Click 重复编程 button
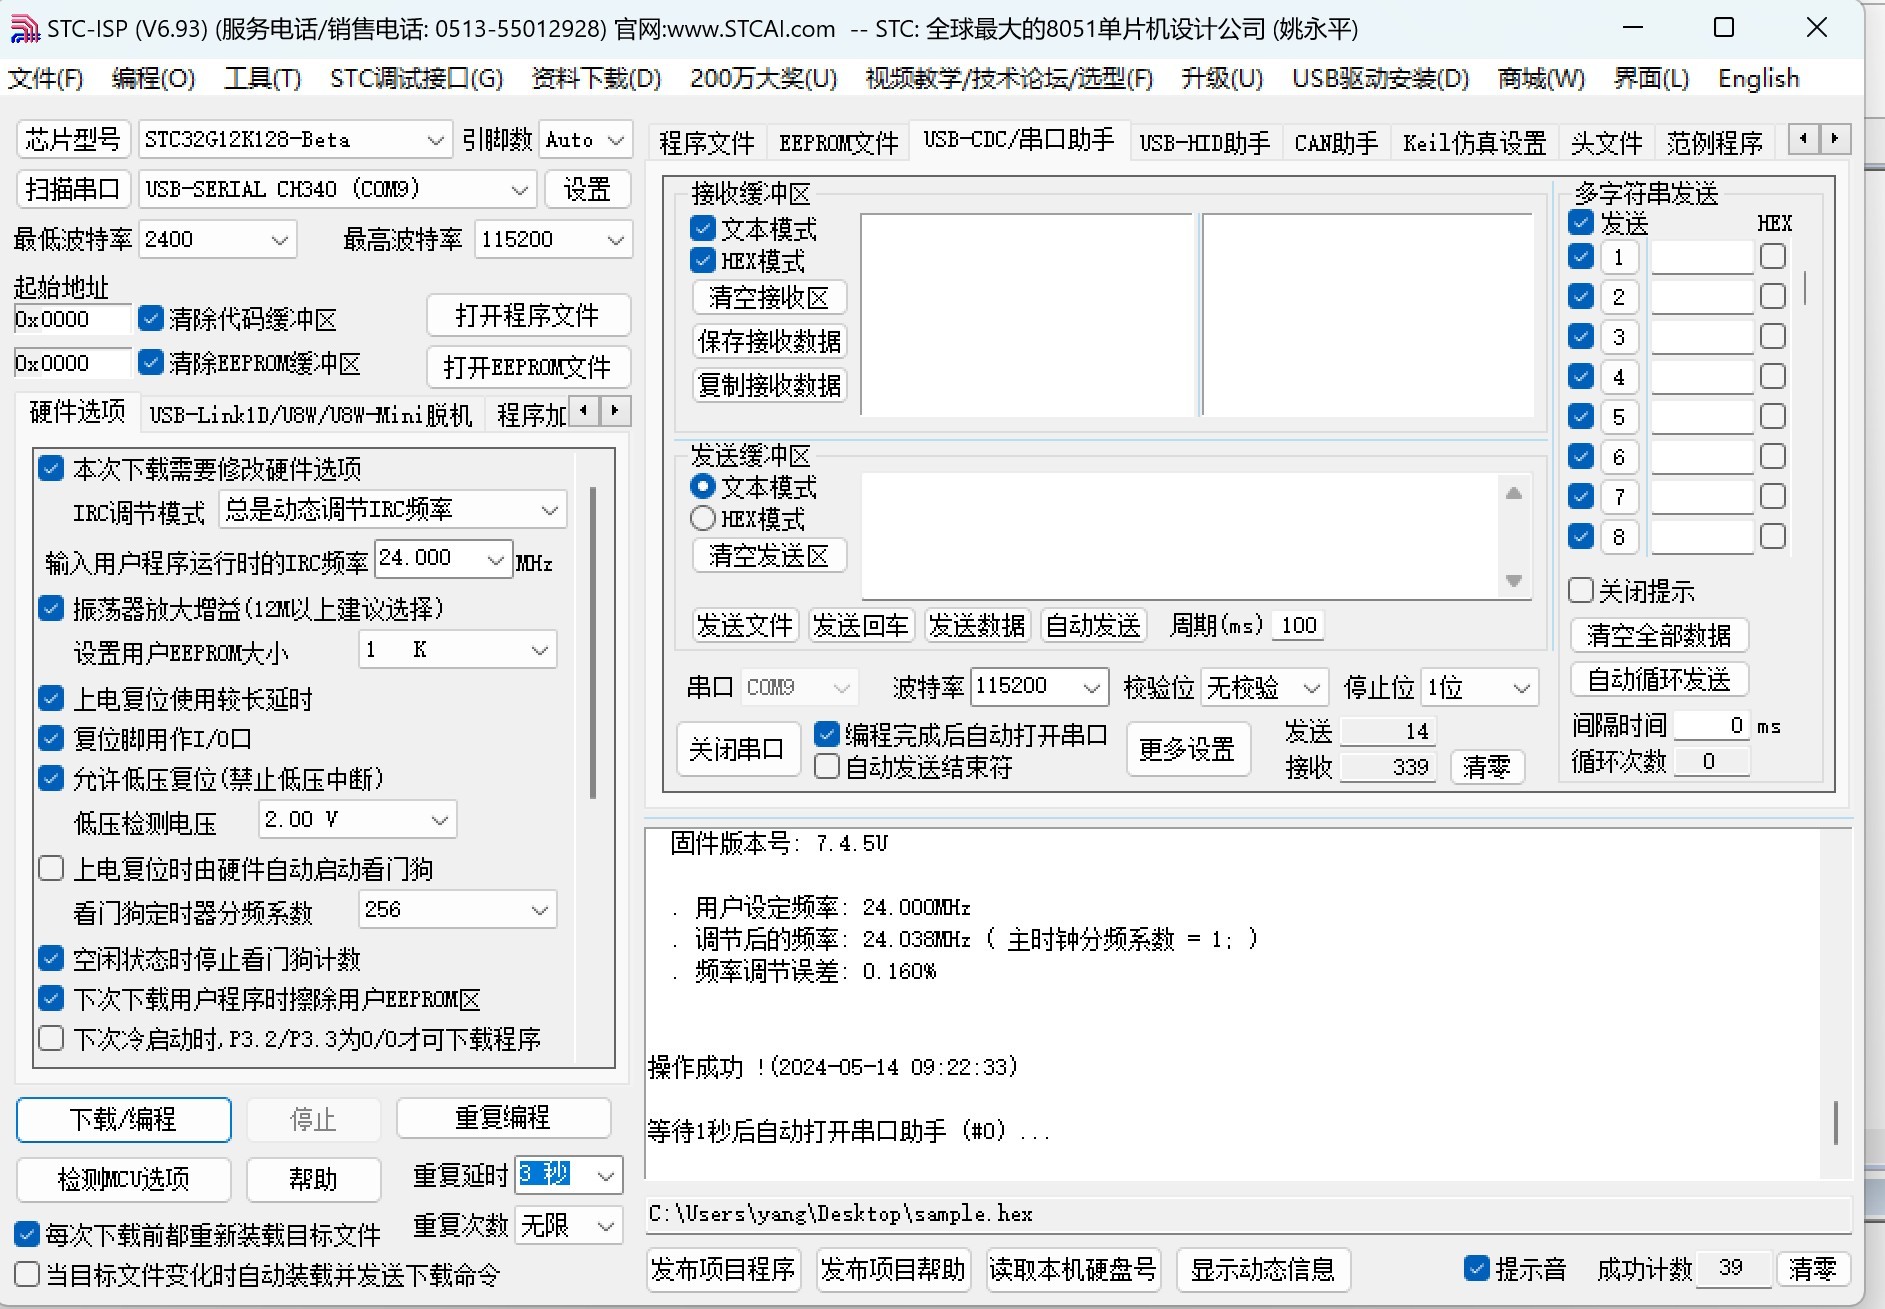This screenshot has height=1309, width=1885. (x=503, y=1117)
